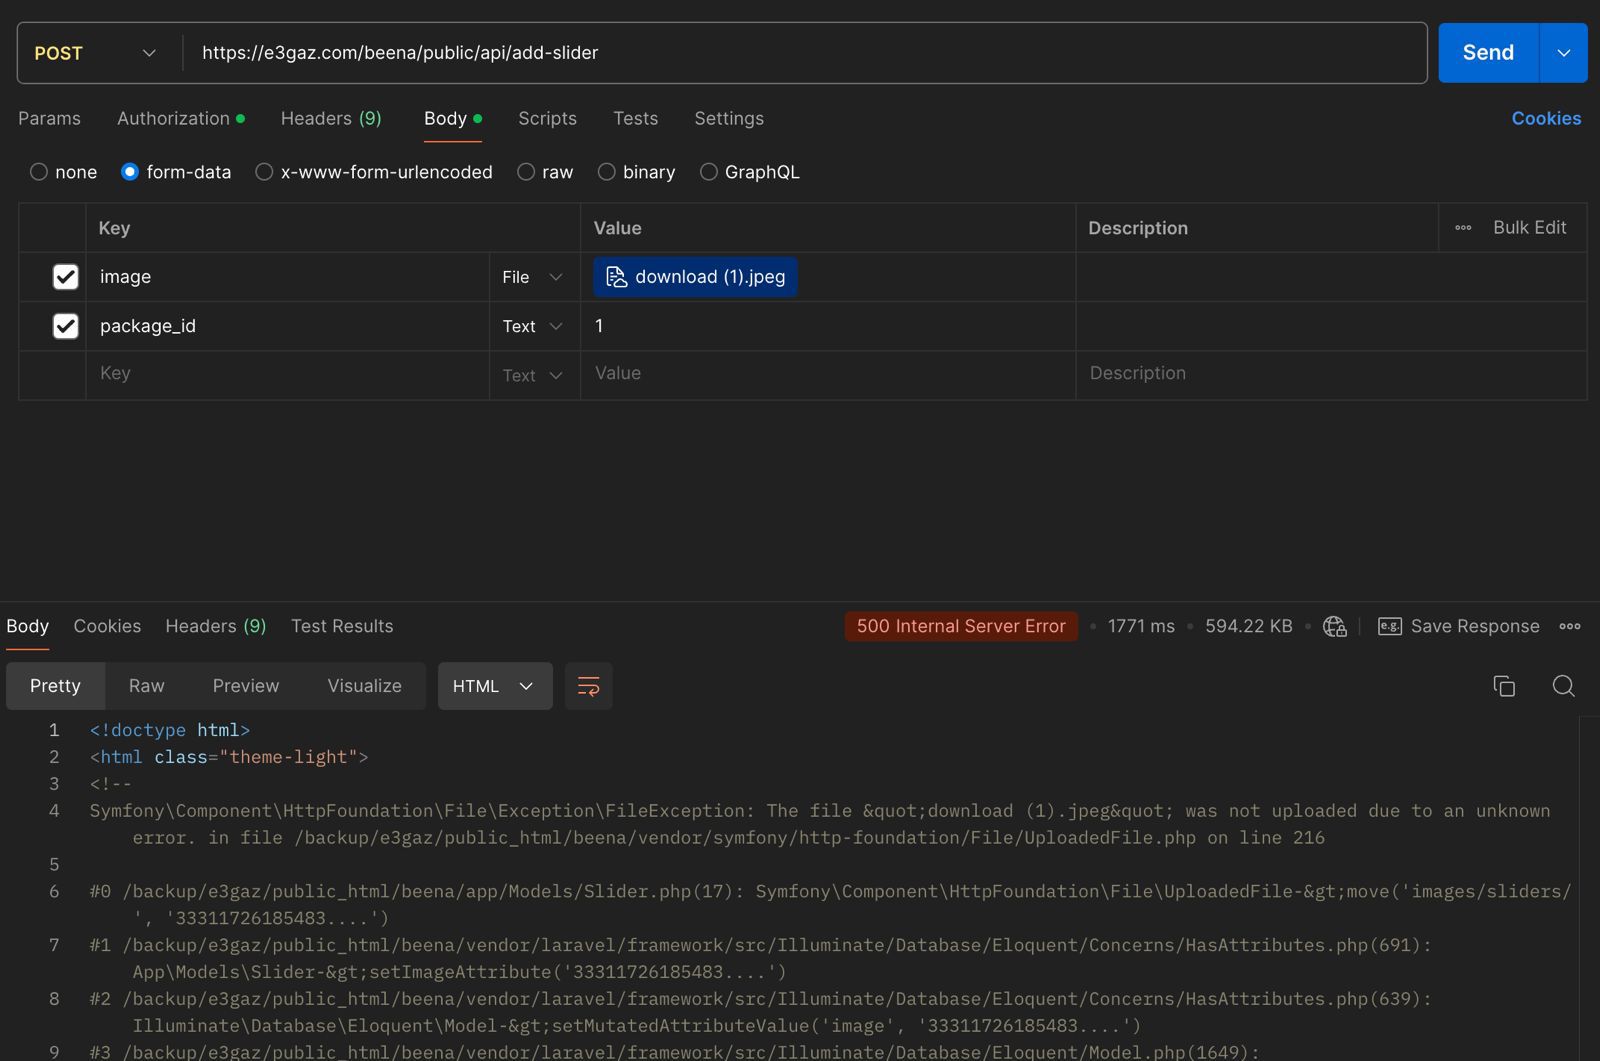
Task: Expand the Send button arrow dropdown
Action: [1563, 53]
